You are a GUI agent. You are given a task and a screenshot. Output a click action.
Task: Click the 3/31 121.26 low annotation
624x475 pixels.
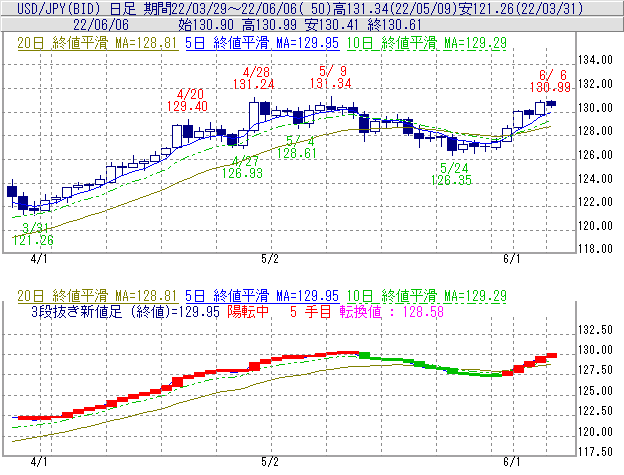[33, 234]
